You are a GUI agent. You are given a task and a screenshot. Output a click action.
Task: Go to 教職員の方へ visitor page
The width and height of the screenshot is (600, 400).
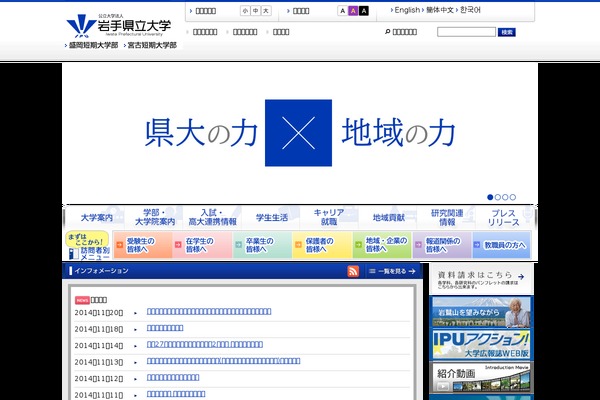point(502,245)
